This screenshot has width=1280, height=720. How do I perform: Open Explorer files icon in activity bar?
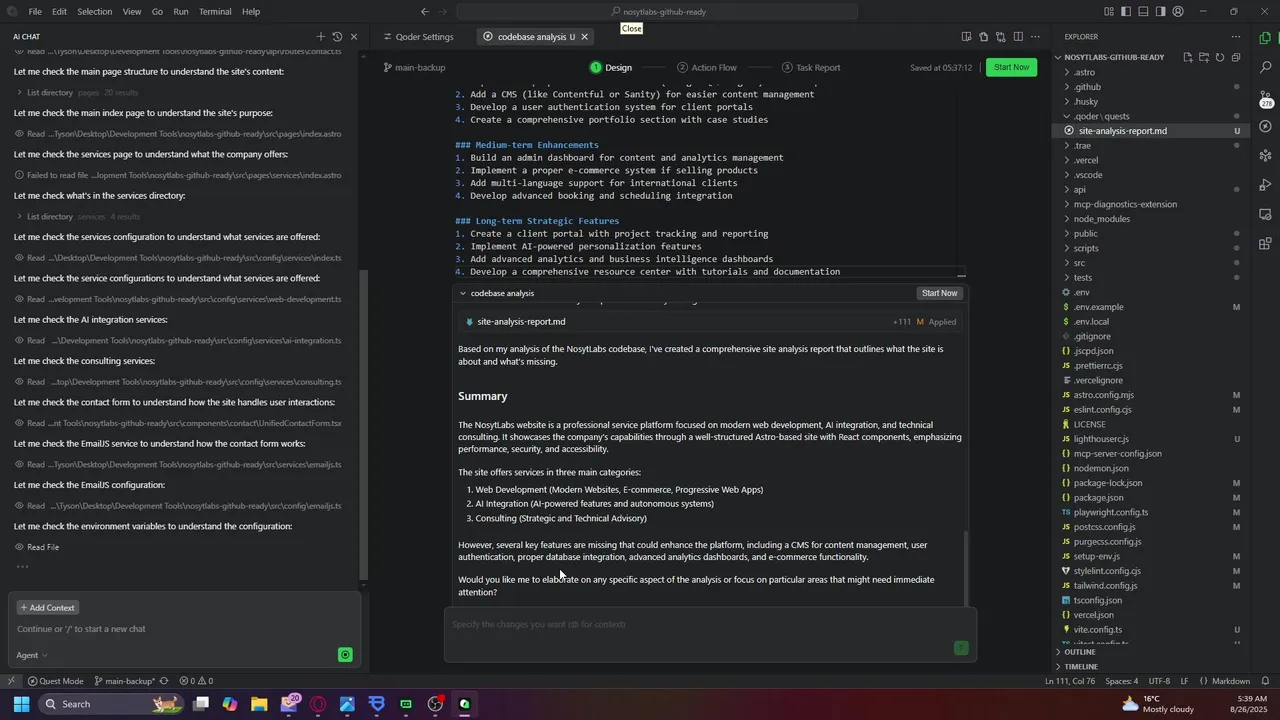pyautogui.click(x=1266, y=39)
